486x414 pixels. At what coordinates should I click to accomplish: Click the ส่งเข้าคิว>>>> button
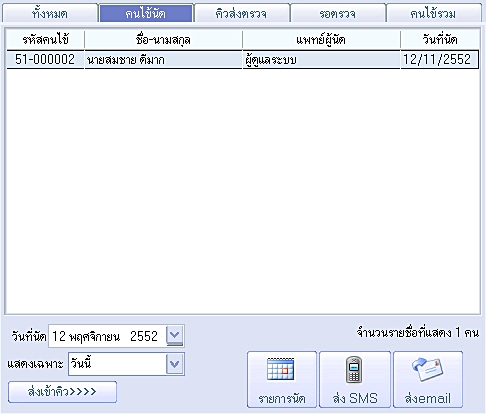click(62, 392)
